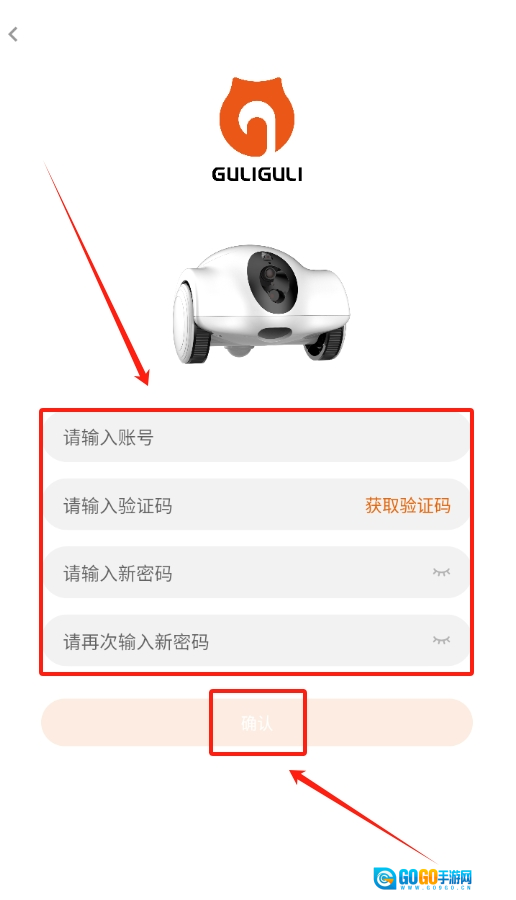
Task: Click the GOGO手游网 watermark text
Action: 435,877
